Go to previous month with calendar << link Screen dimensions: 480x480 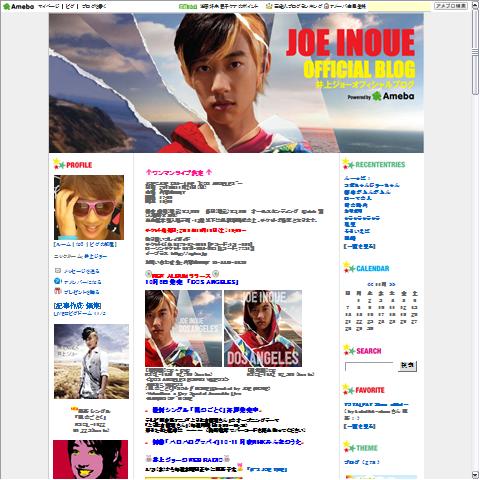point(370,284)
